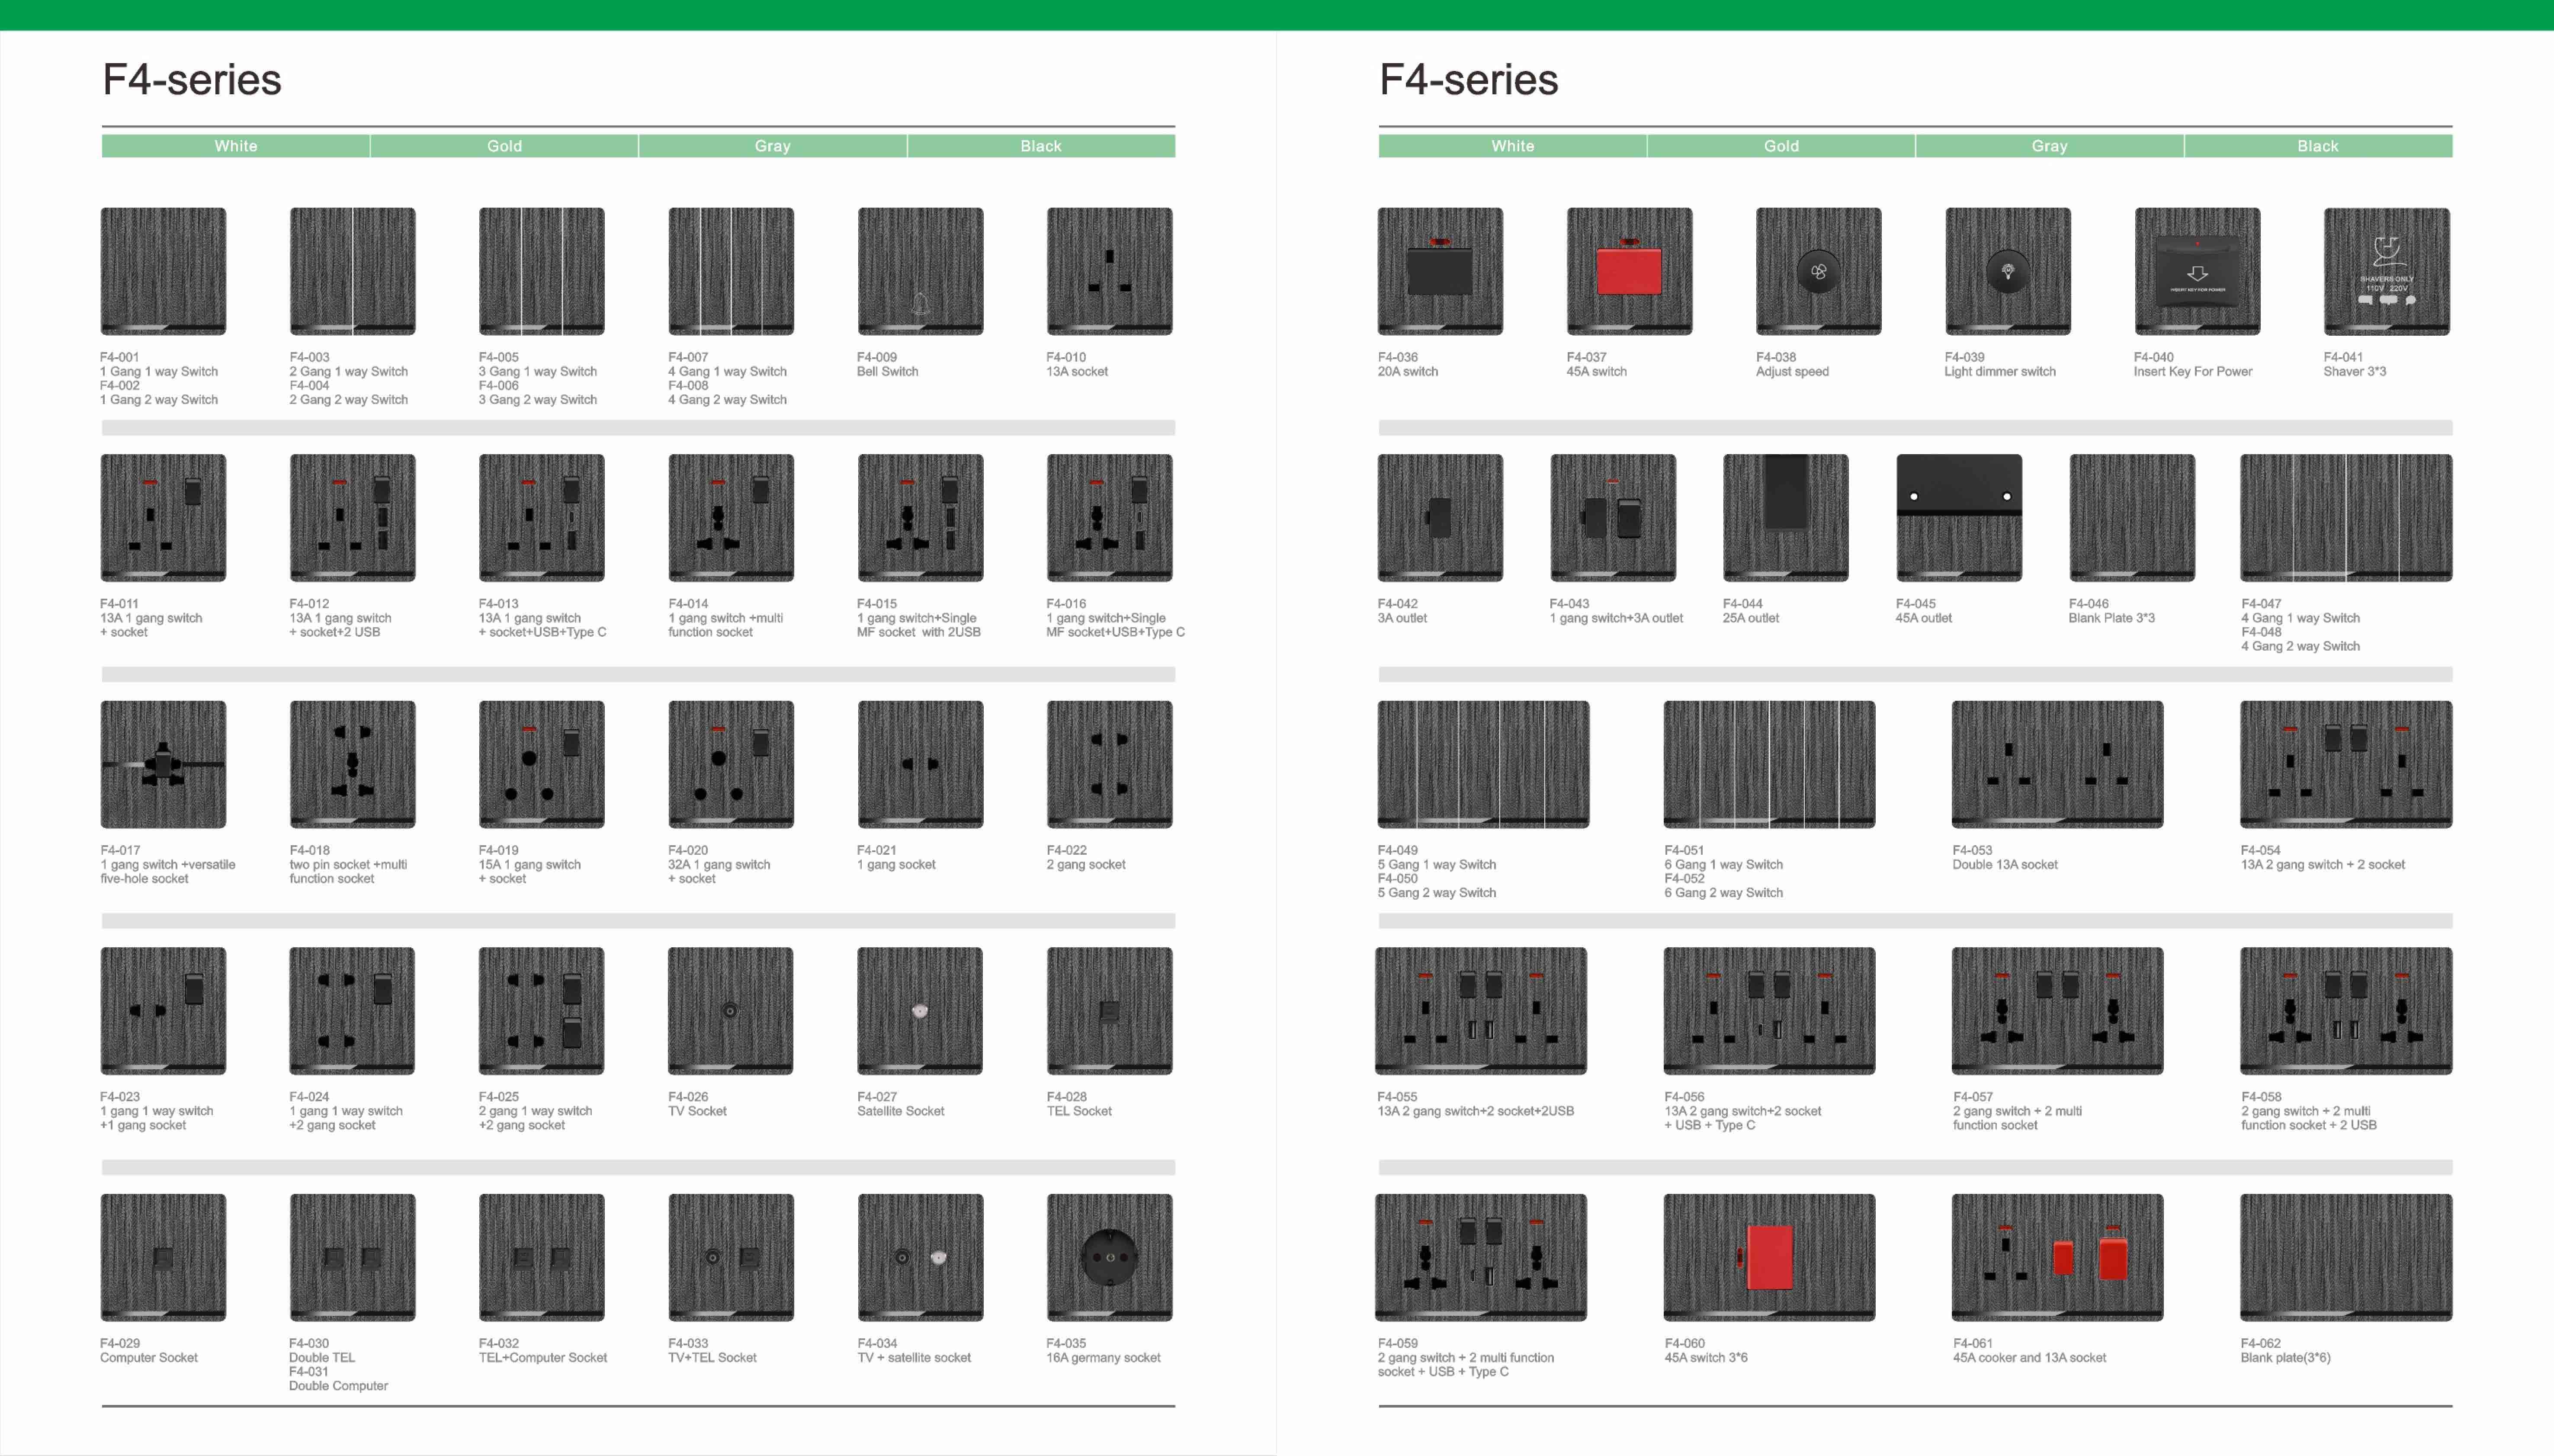Open the F4-022 2 gang socket image
Viewport: 2554px width, 1456px height.
1109,764
